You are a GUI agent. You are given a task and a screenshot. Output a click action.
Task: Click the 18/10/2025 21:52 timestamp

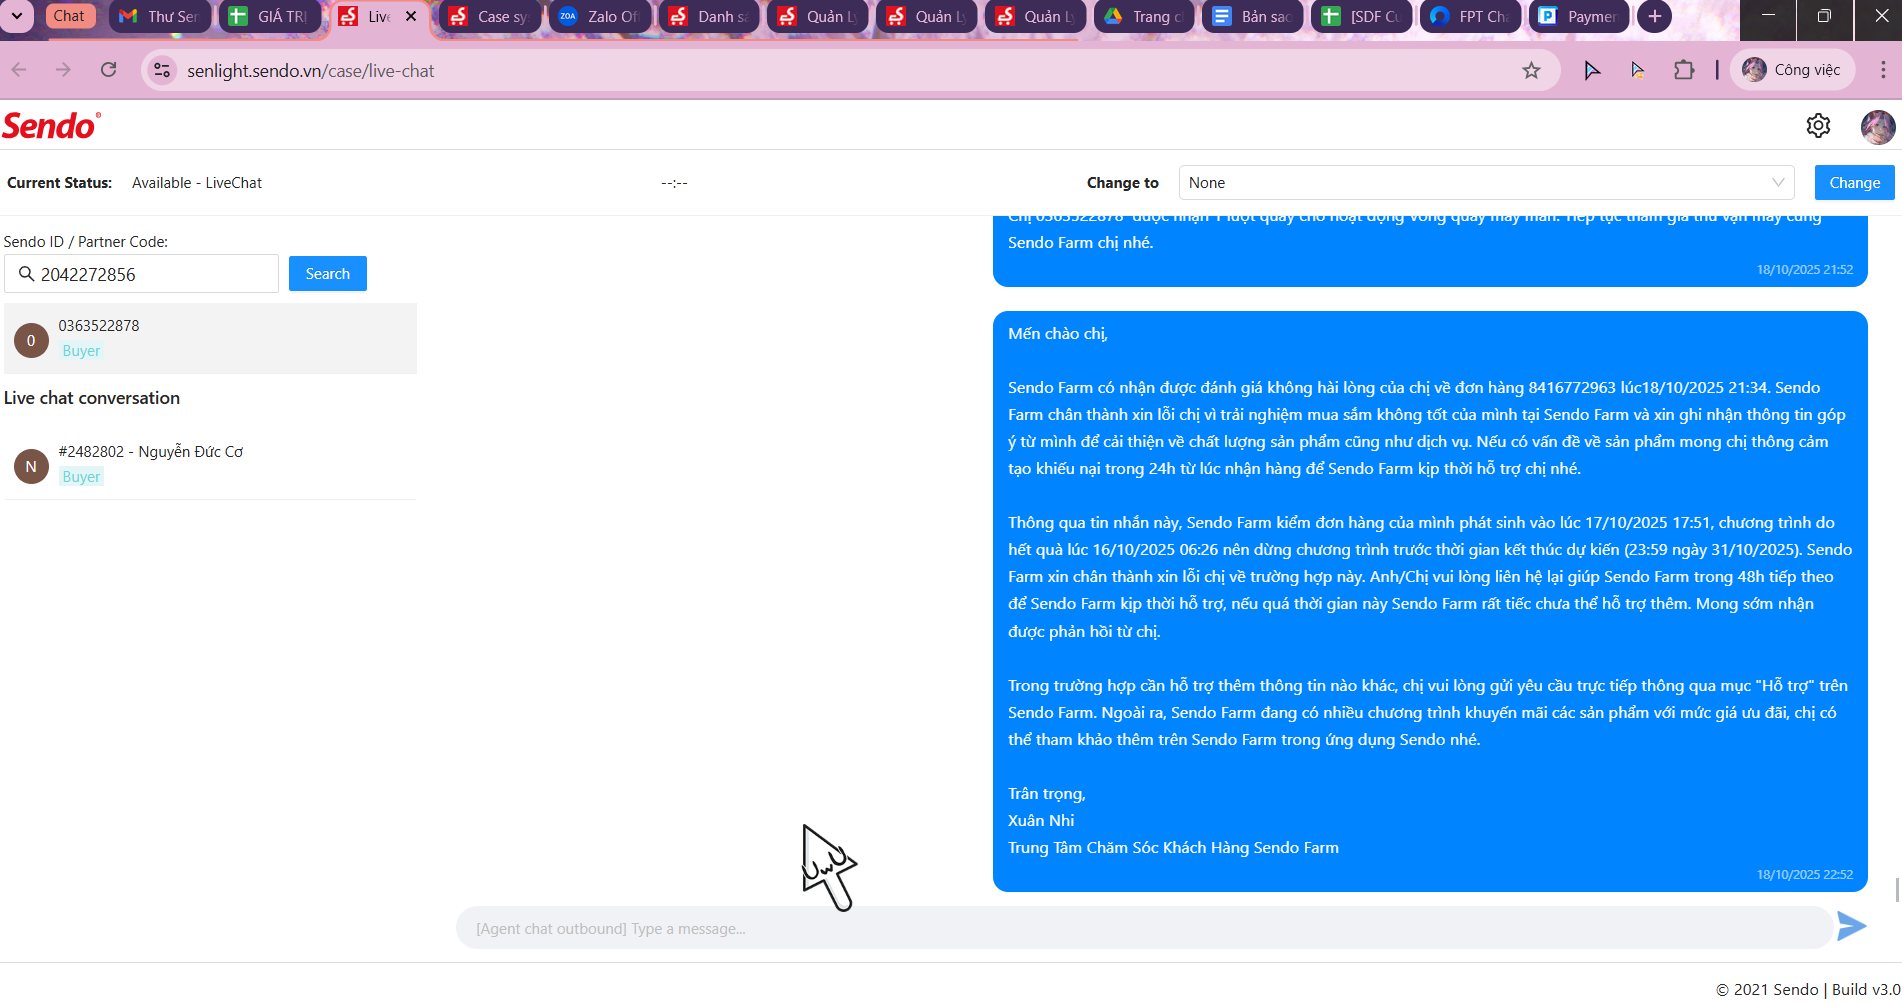[x=1805, y=270]
